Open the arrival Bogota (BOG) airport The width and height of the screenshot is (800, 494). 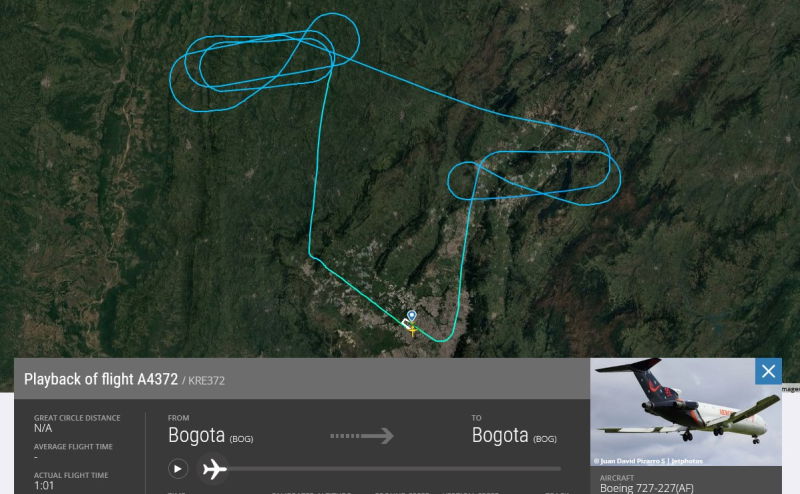coord(514,436)
